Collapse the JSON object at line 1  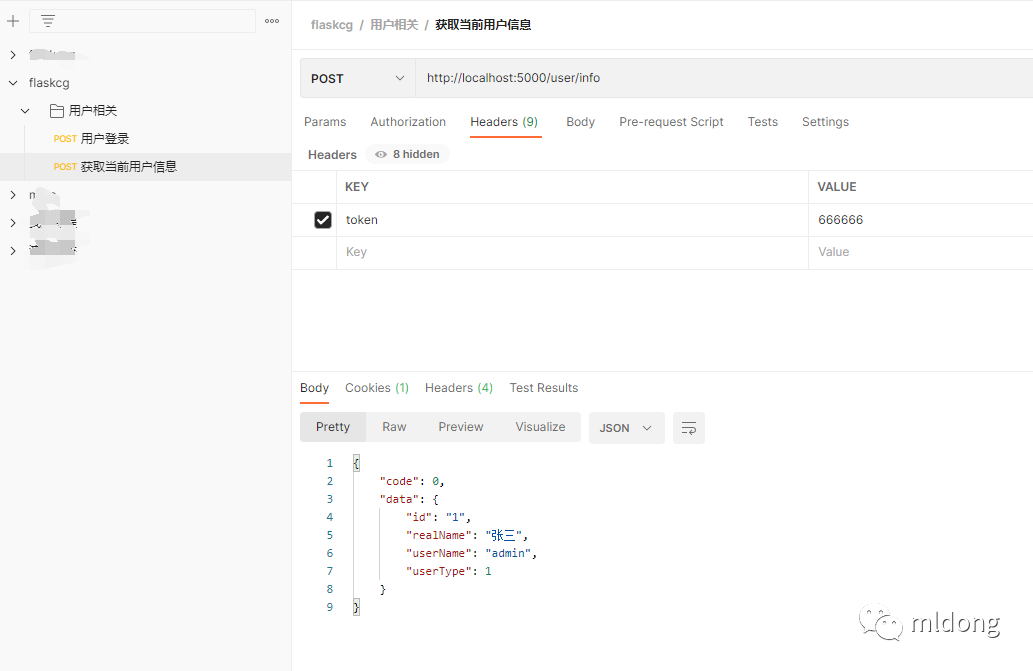[356, 462]
